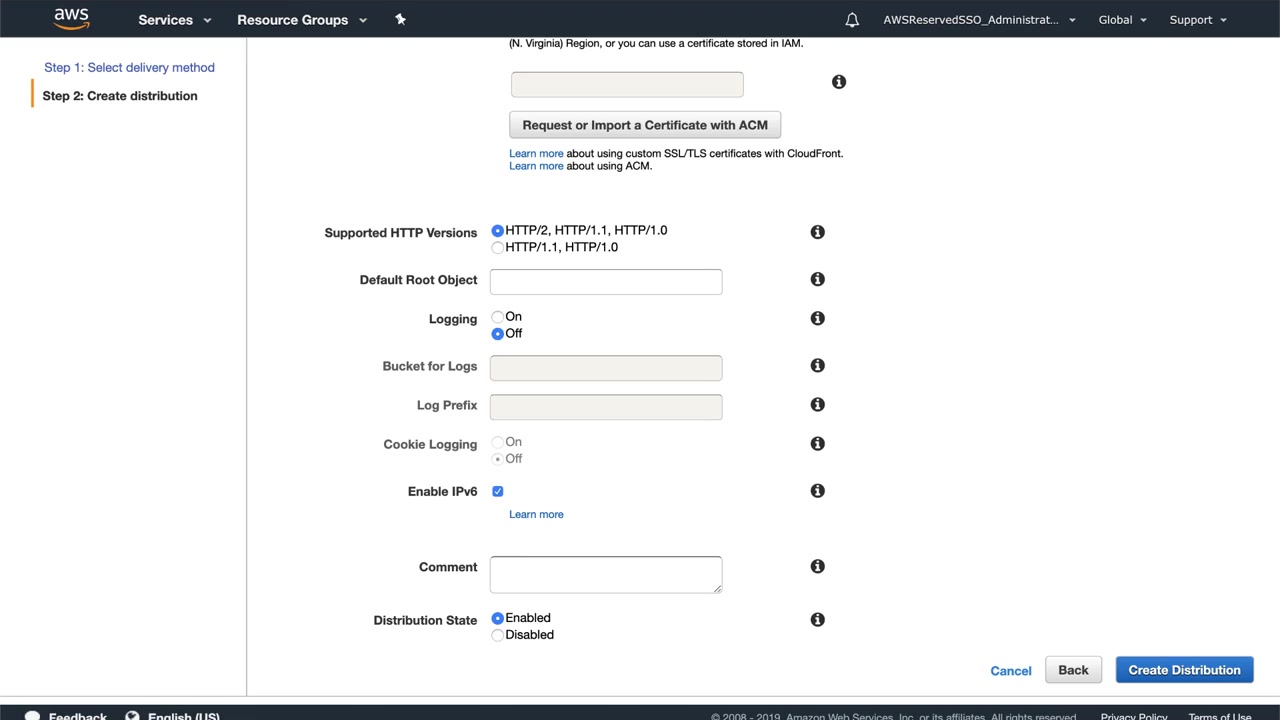Go to Step 1: Select delivery method

click(129, 68)
